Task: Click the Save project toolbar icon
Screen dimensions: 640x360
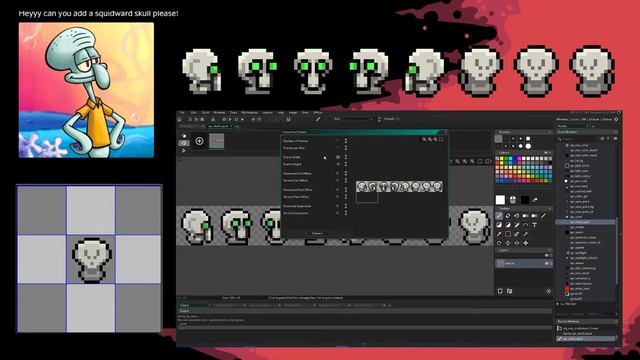Action: click(202, 119)
